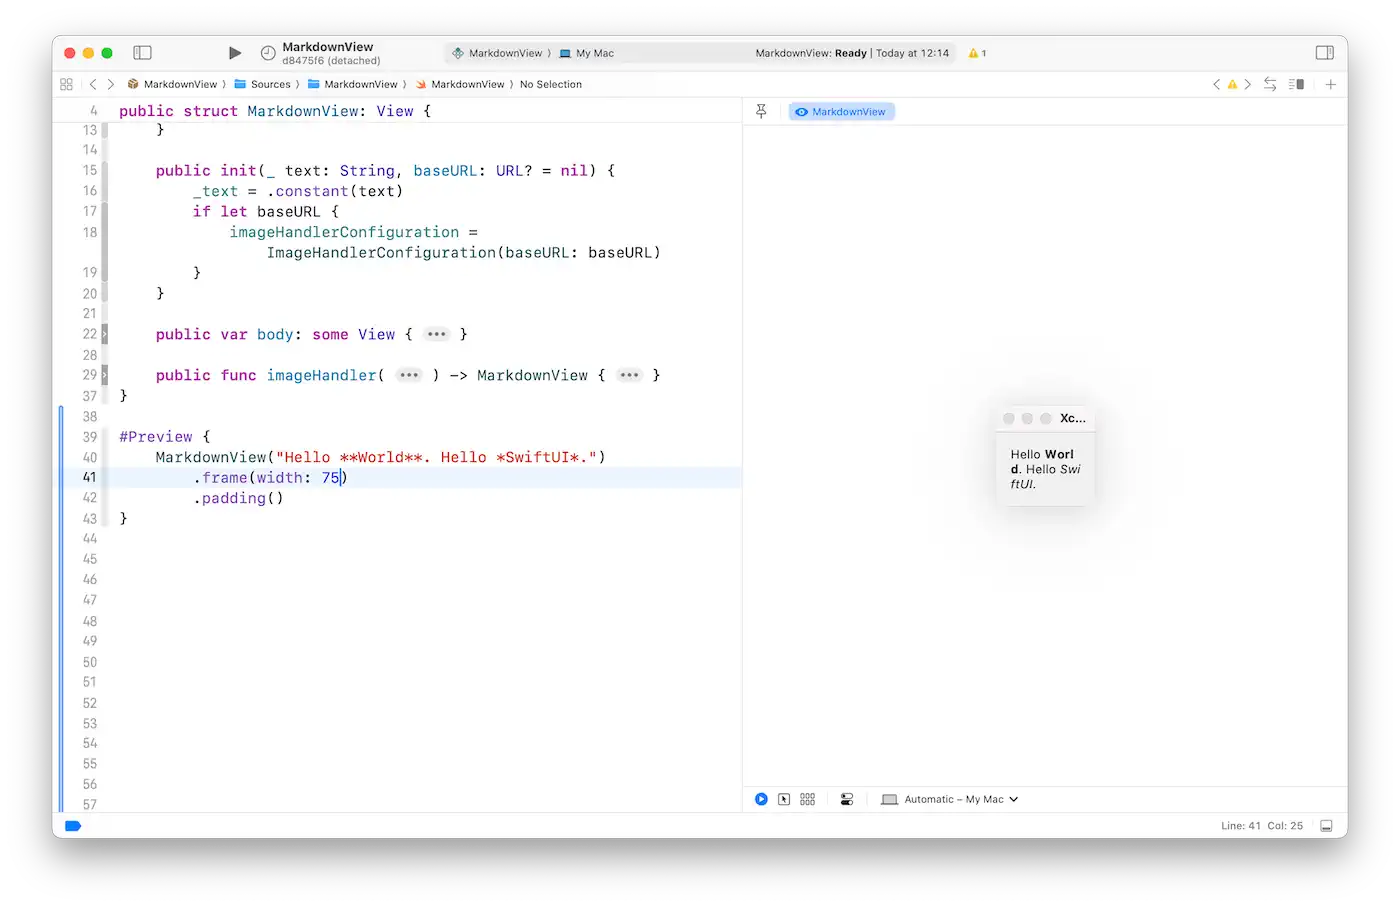Screen dimensions: 1400x907
Task: Pin the preview with the pin icon
Action: coord(761,112)
